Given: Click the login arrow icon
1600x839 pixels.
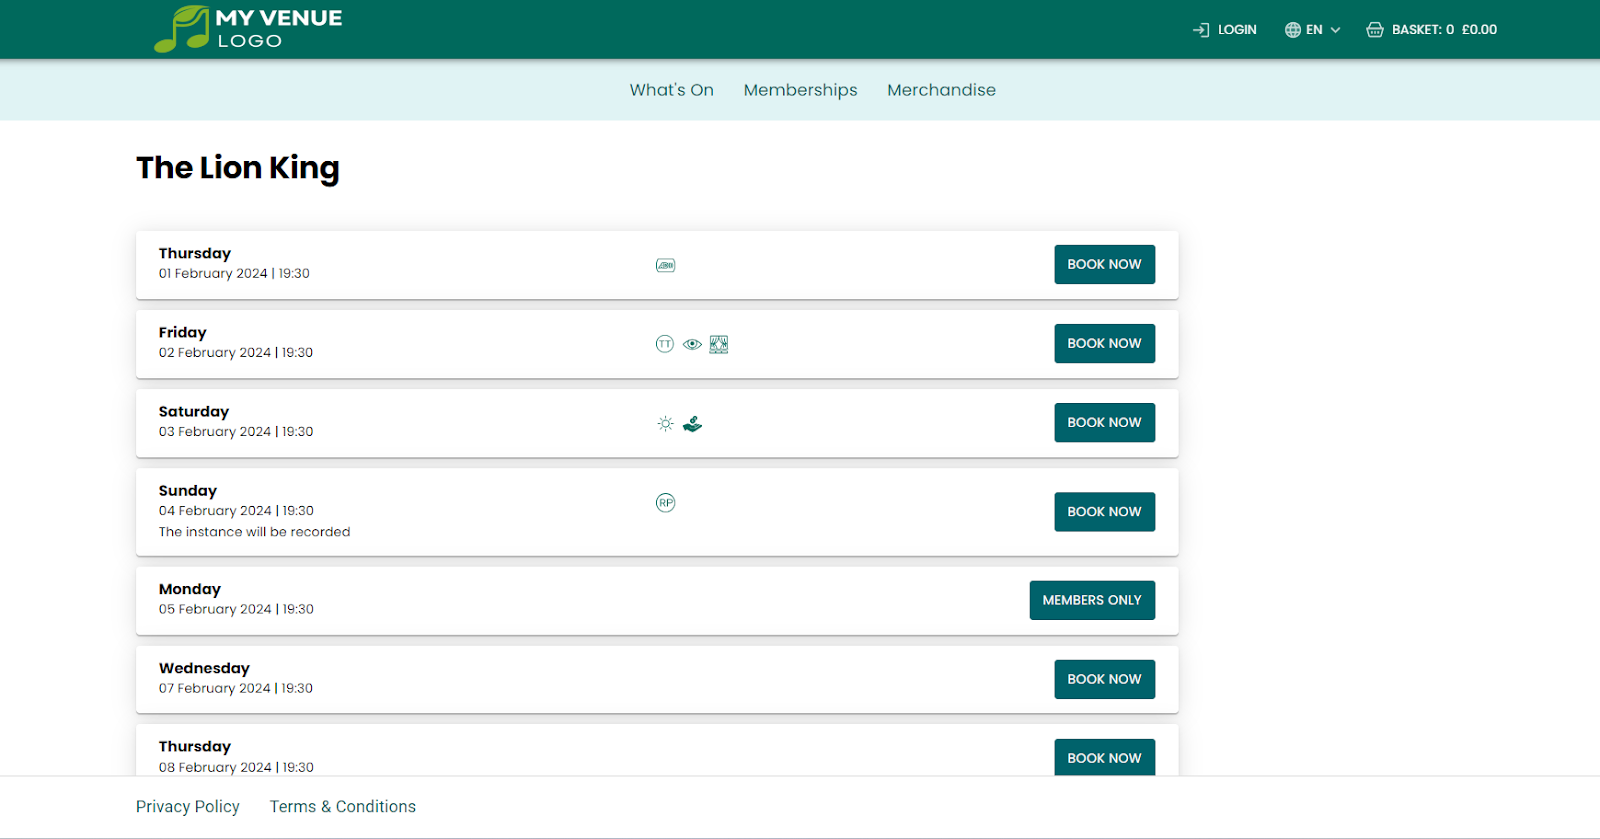Looking at the screenshot, I should [x=1201, y=30].
